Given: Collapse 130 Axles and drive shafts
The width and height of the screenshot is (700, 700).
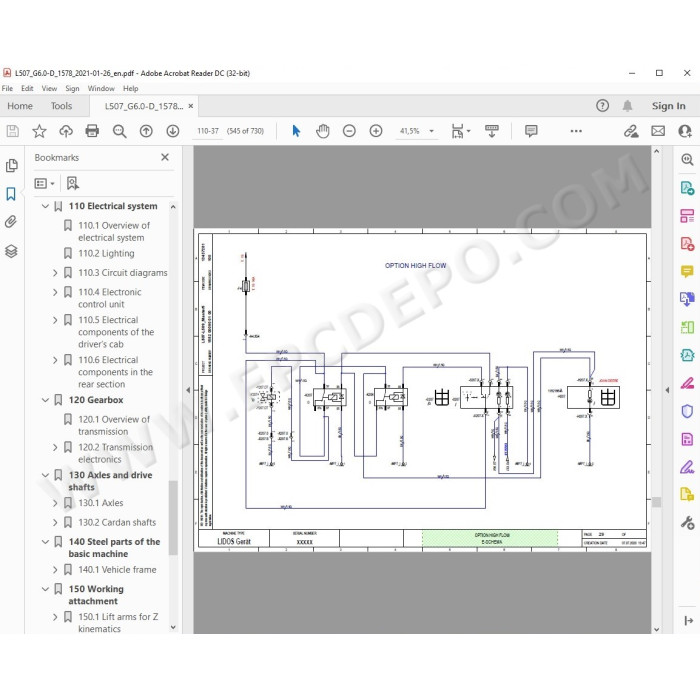Looking at the screenshot, I should tap(45, 475).
